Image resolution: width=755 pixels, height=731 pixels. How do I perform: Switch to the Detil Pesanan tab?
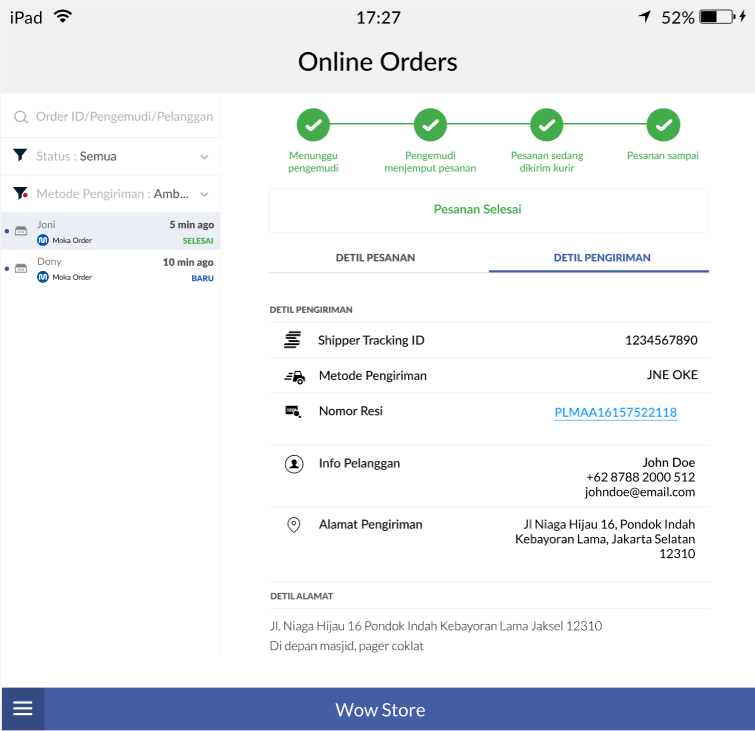375,258
